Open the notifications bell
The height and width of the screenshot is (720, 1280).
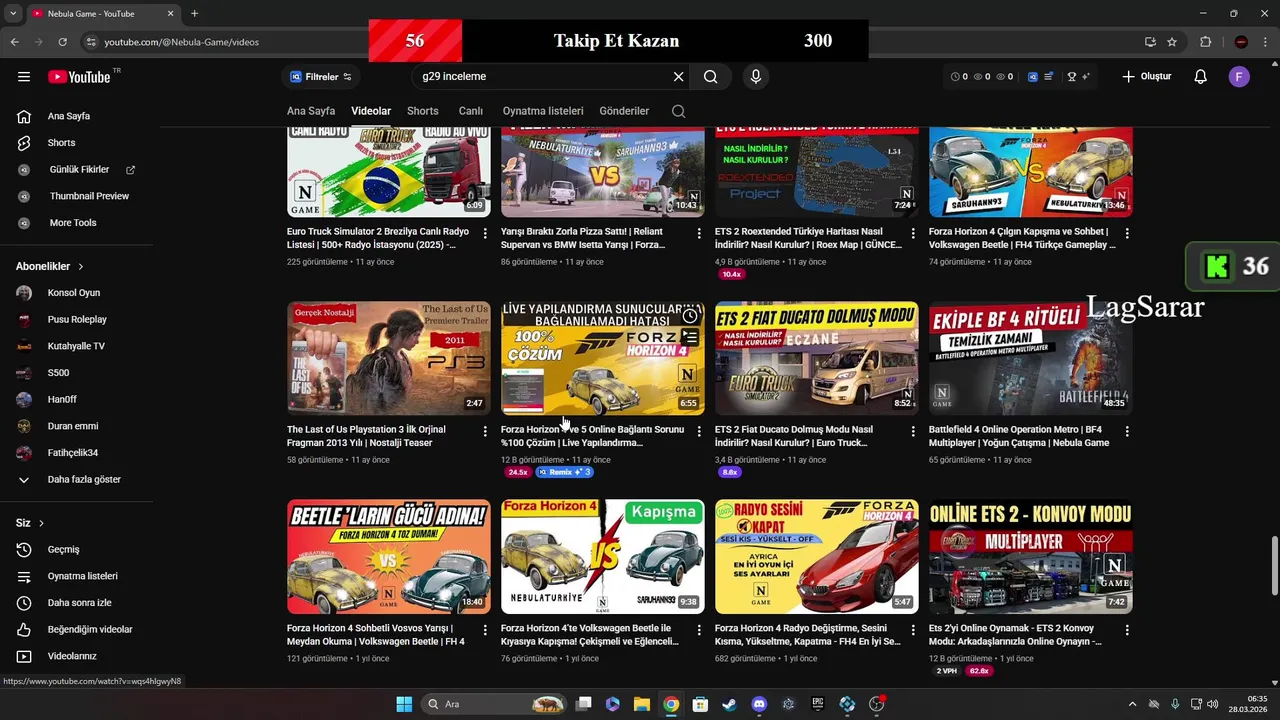click(1201, 76)
